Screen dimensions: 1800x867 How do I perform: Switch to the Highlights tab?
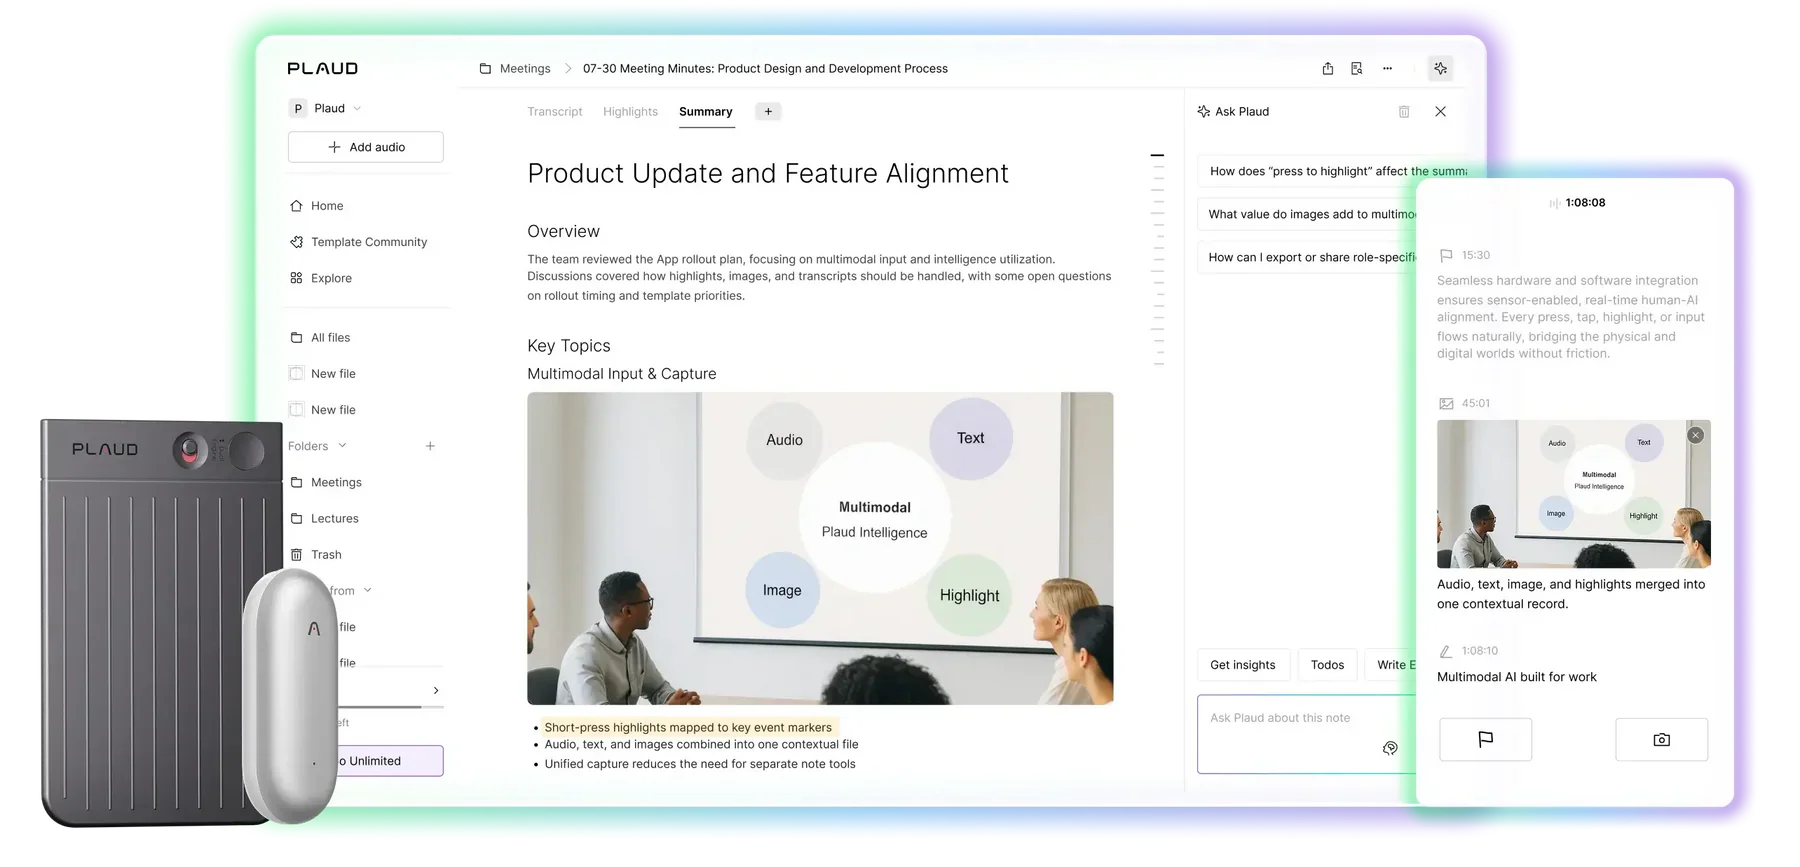click(630, 112)
